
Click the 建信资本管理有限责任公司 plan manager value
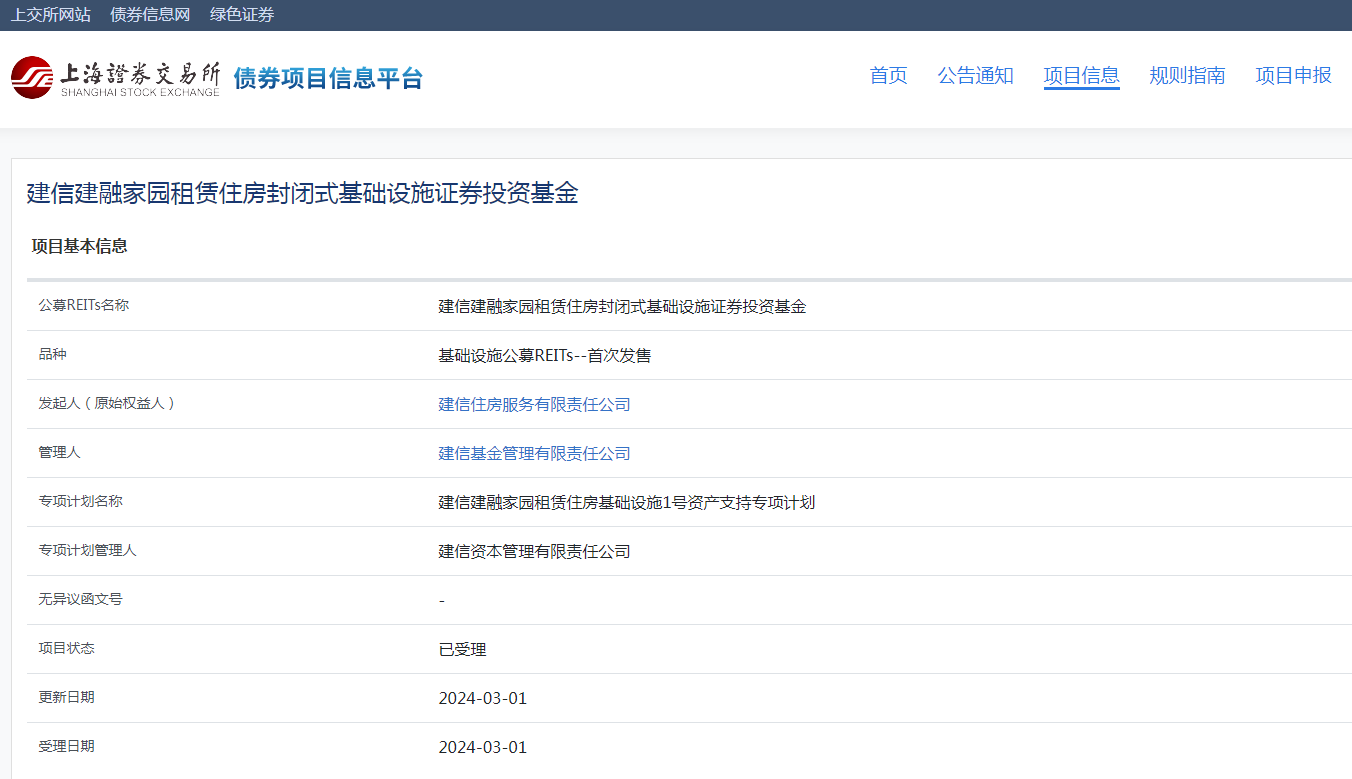click(x=534, y=552)
